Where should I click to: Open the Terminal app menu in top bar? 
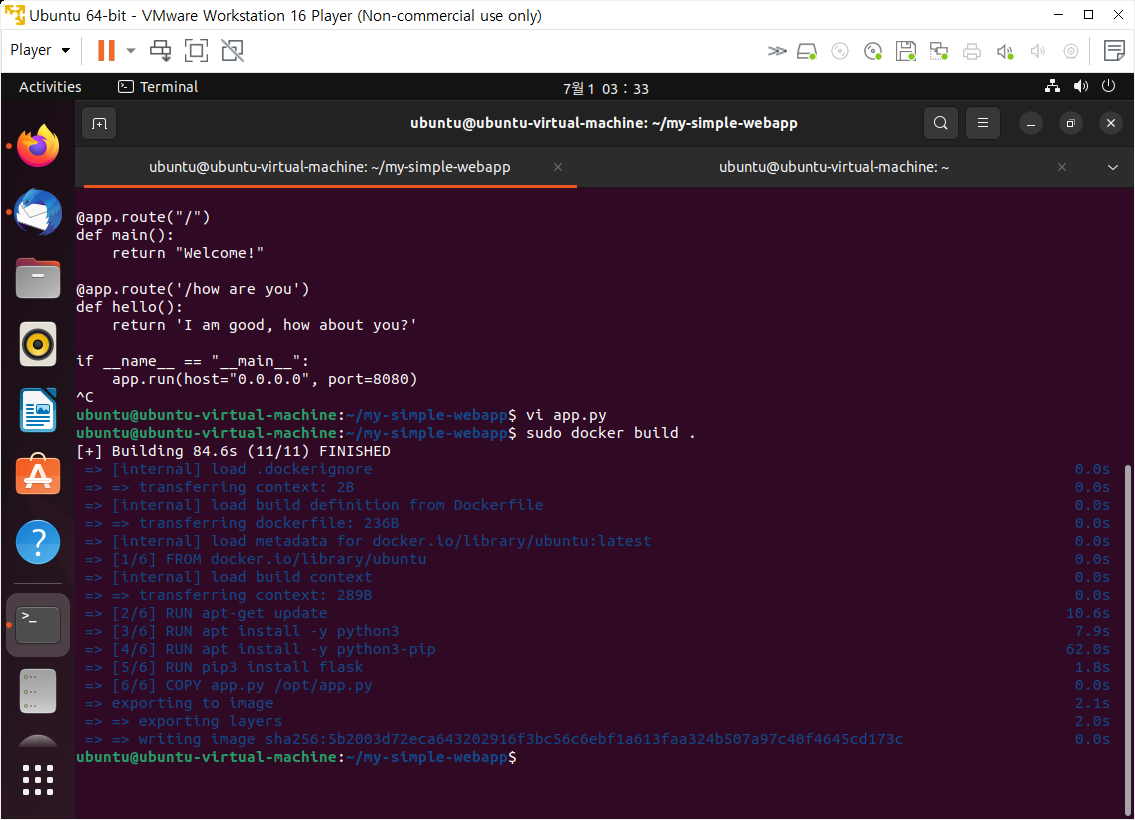point(158,87)
